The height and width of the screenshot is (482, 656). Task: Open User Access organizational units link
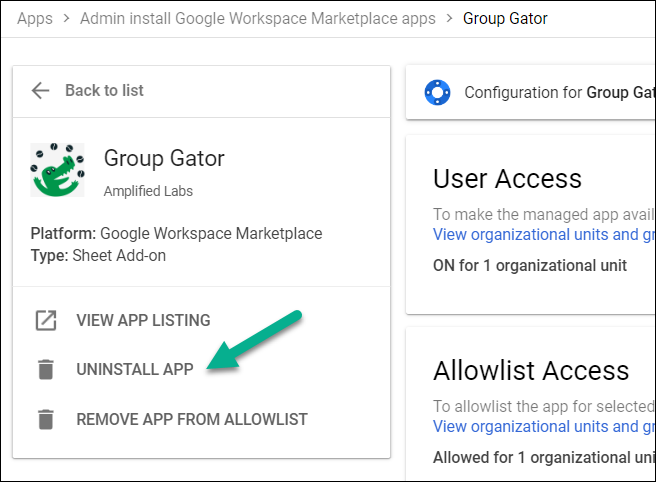coord(544,235)
